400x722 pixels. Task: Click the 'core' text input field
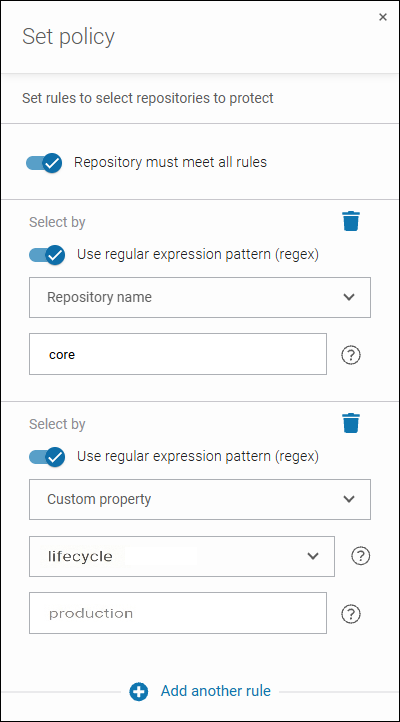pos(178,354)
